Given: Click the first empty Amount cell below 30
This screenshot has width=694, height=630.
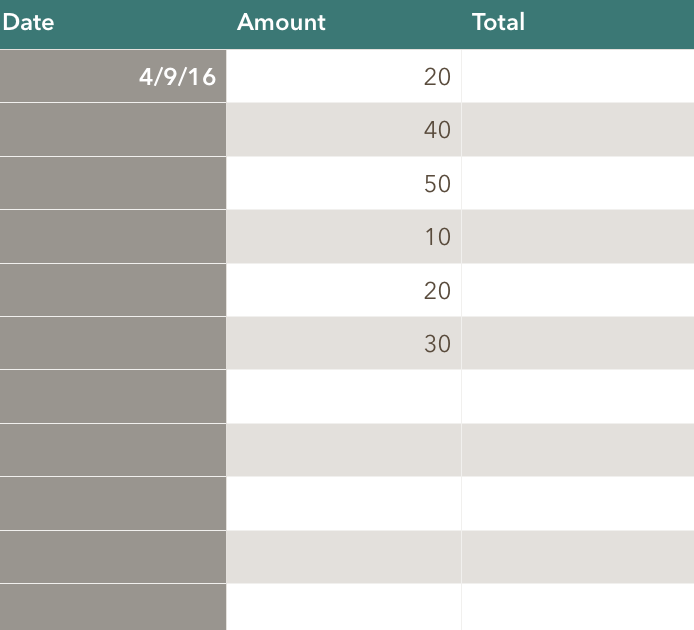Looking at the screenshot, I should (x=344, y=397).
